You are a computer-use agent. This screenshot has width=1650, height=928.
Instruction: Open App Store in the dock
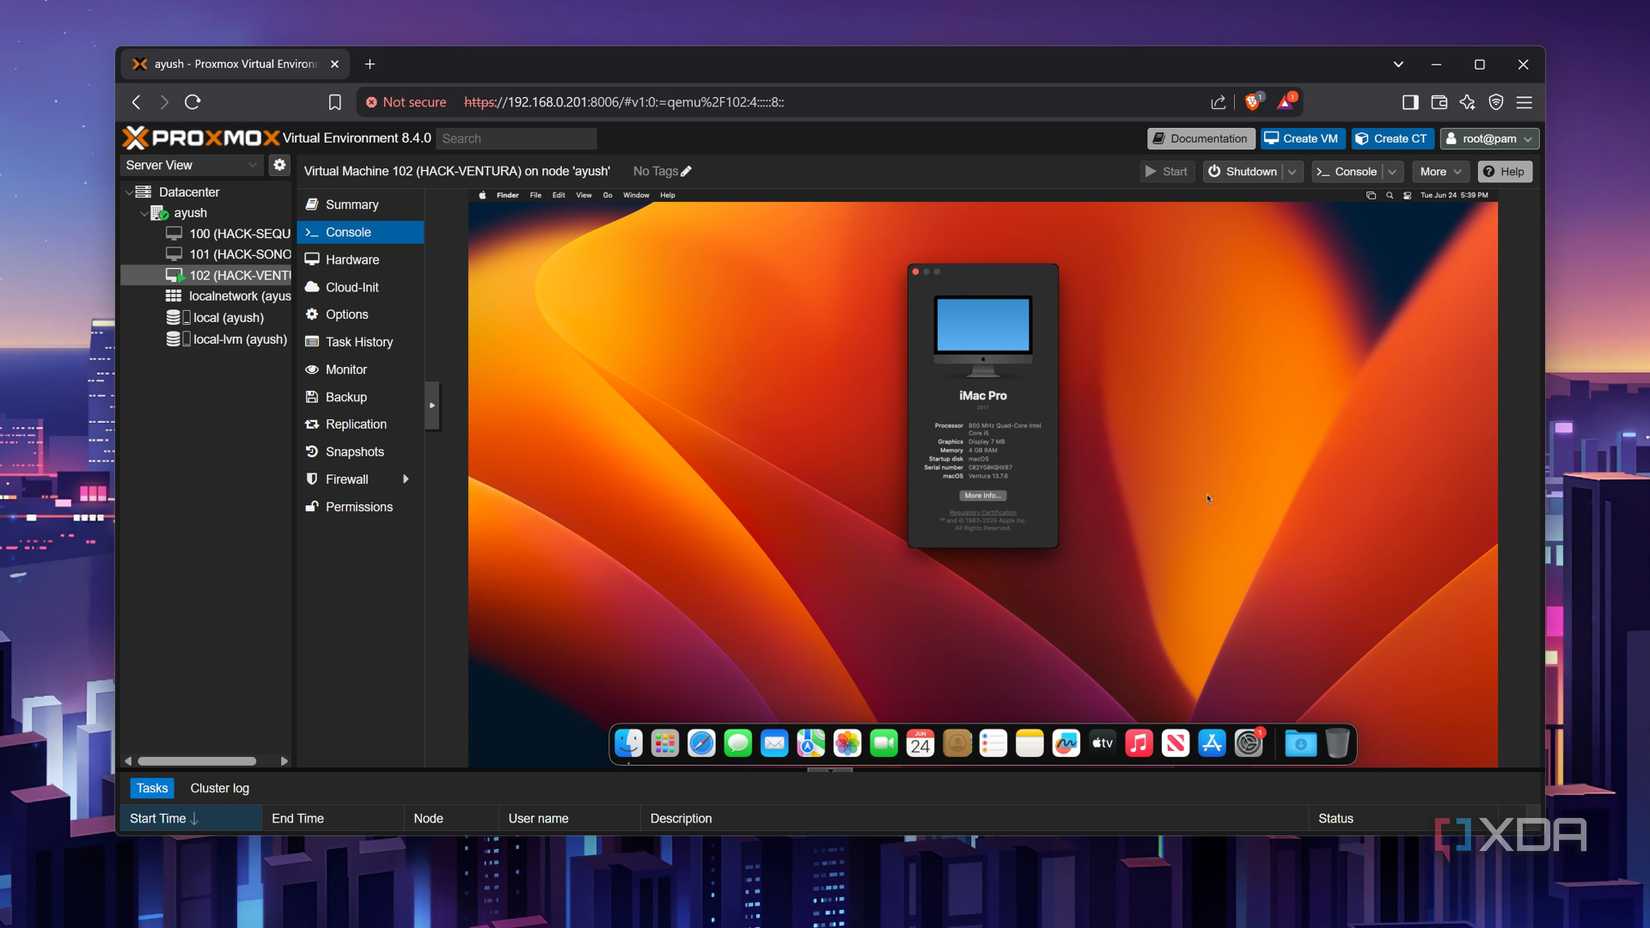(x=1212, y=743)
